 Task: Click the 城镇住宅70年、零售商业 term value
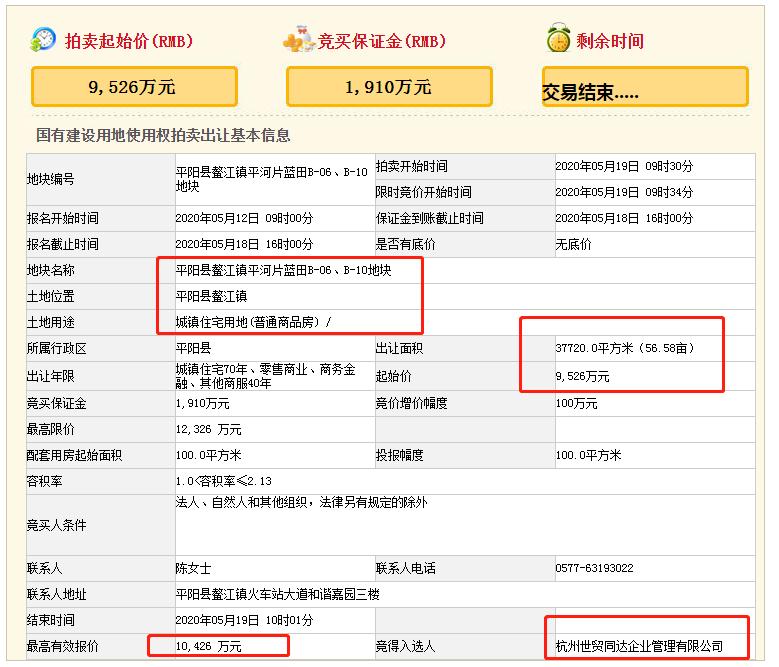(265, 376)
